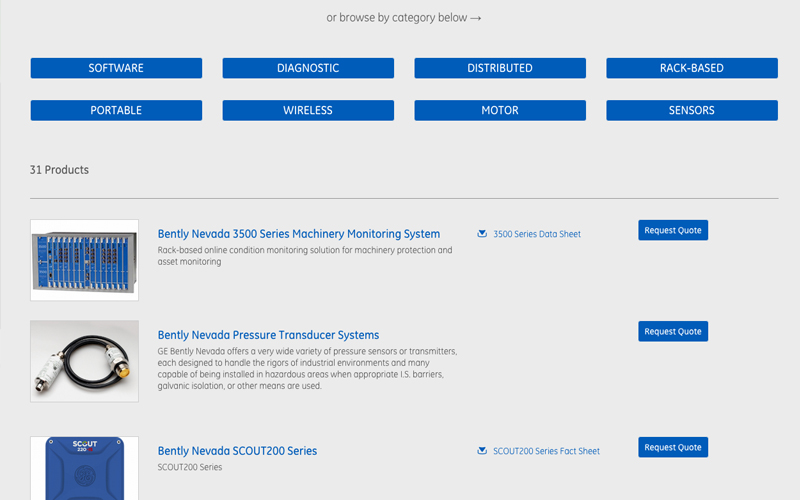Open the 3500 Series Data Sheet link

point(537,234)
